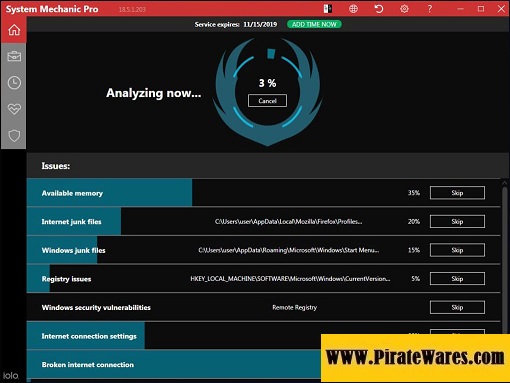Open the ActiveCare clock icon in sidebar
This screenshot has height=383, width=510.
coord(14,83)
